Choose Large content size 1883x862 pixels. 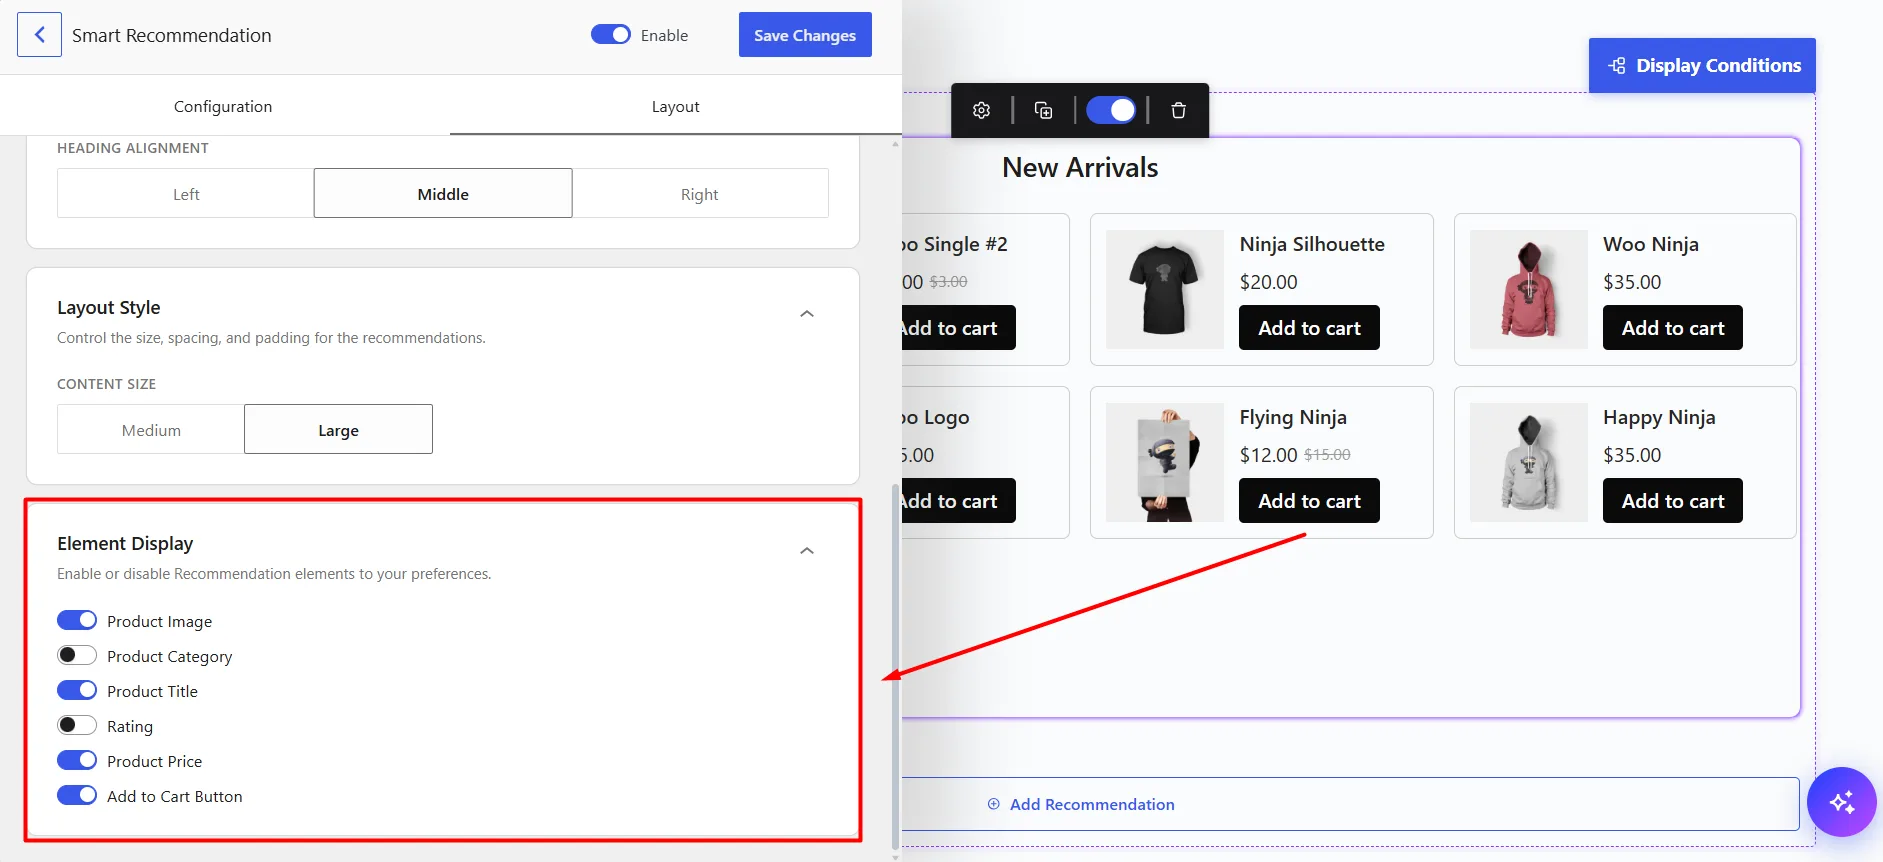point(338,430)
